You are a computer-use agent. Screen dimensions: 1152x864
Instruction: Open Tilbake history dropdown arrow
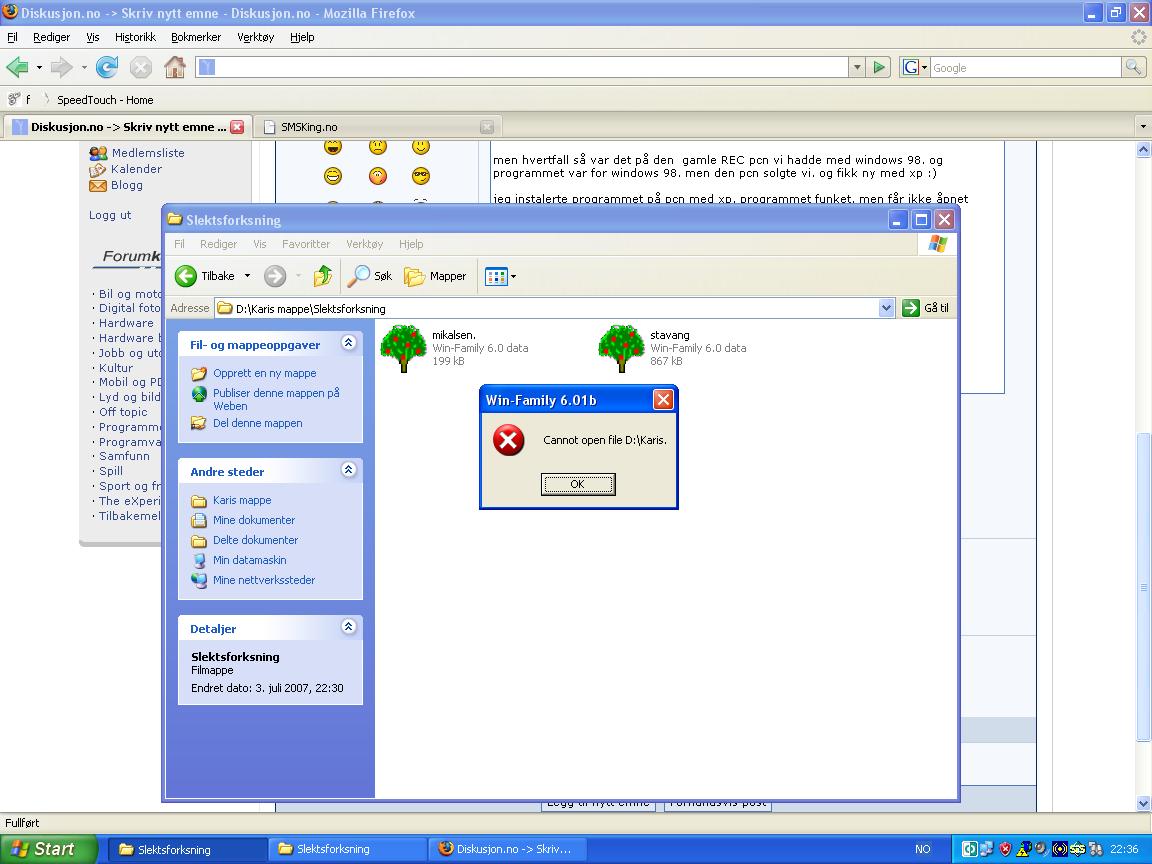(x=248, y=276)
